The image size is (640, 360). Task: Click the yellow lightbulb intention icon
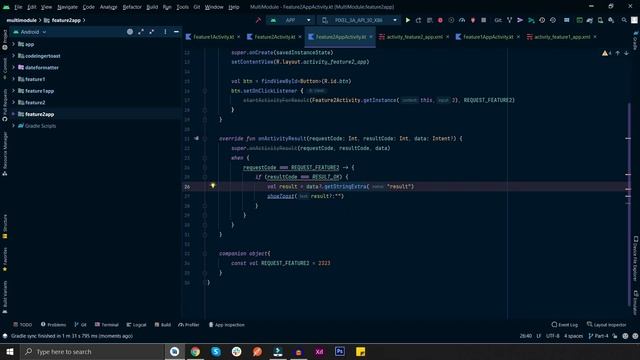[x=213, y=186]
